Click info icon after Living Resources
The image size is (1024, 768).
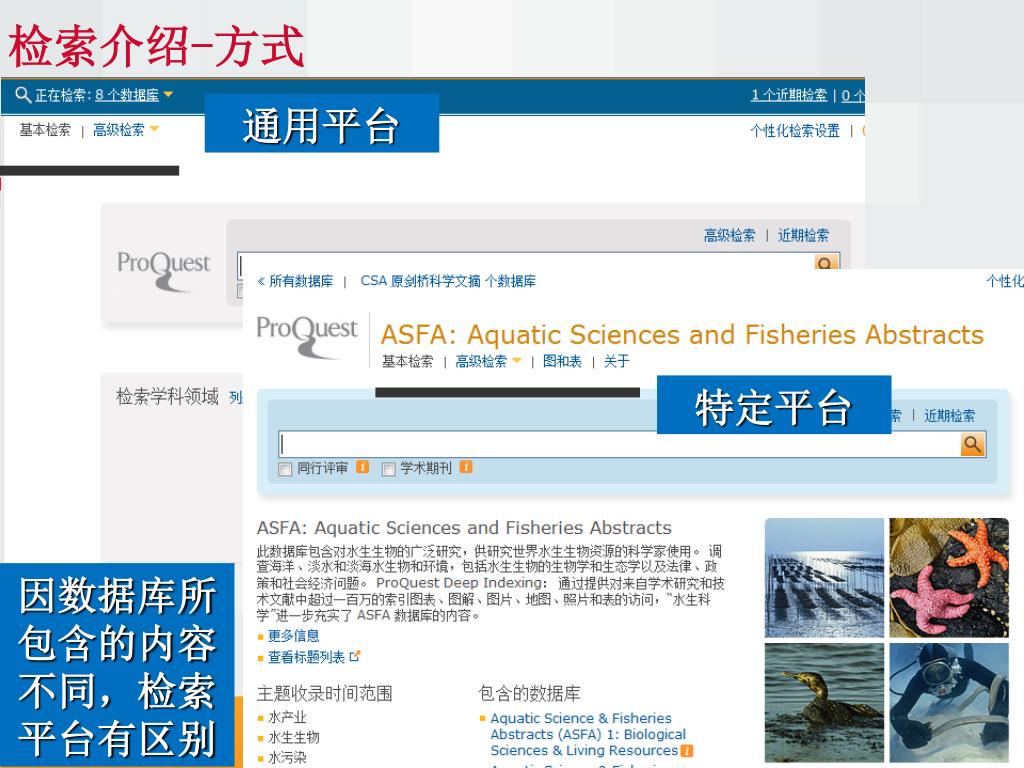click(x=686, y=751)
